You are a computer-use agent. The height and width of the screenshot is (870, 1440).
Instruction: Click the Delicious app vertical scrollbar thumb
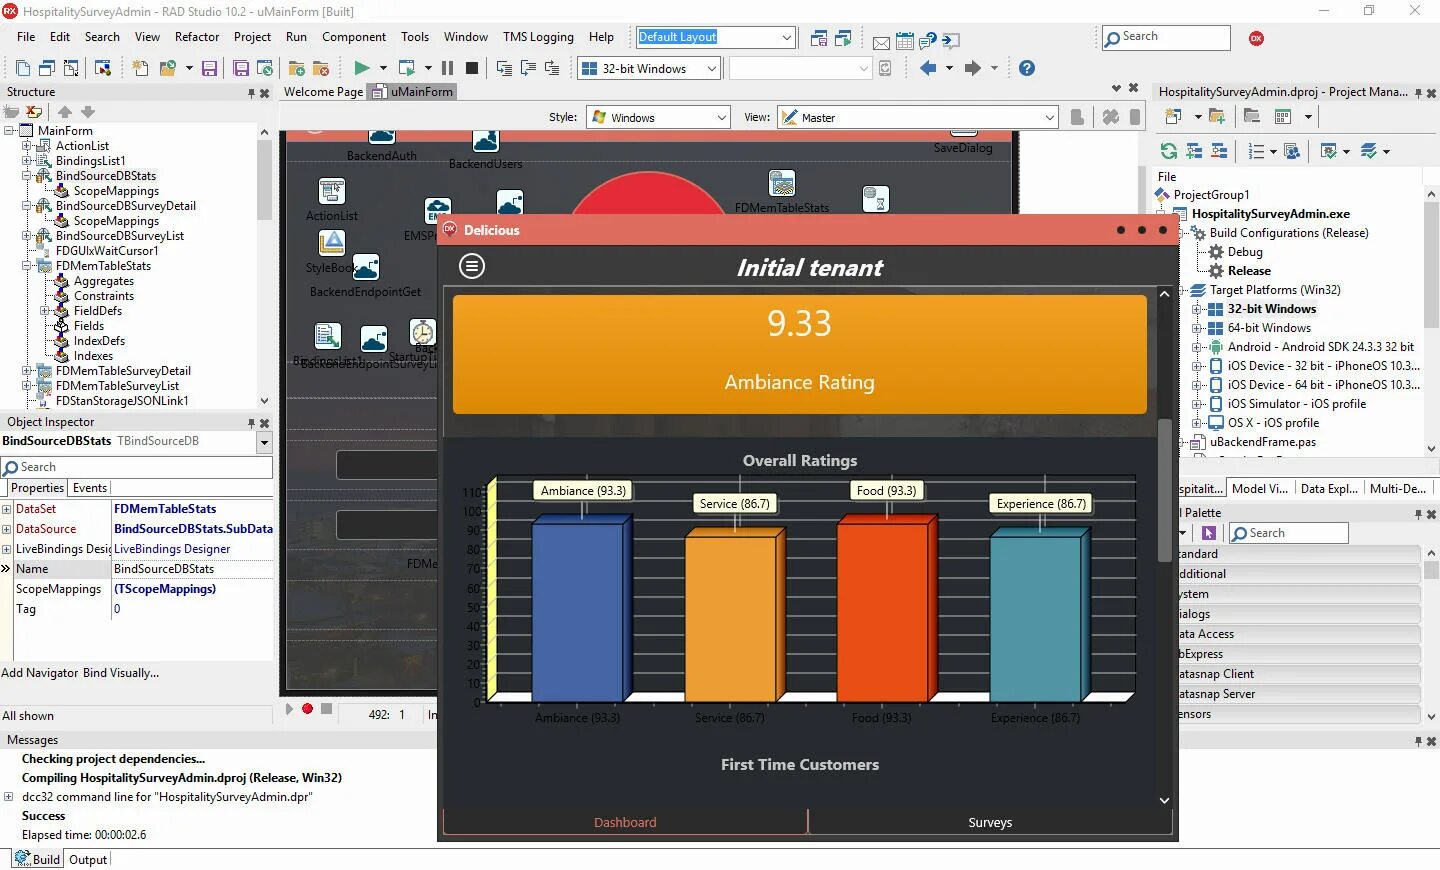(x=1164, y=490)
